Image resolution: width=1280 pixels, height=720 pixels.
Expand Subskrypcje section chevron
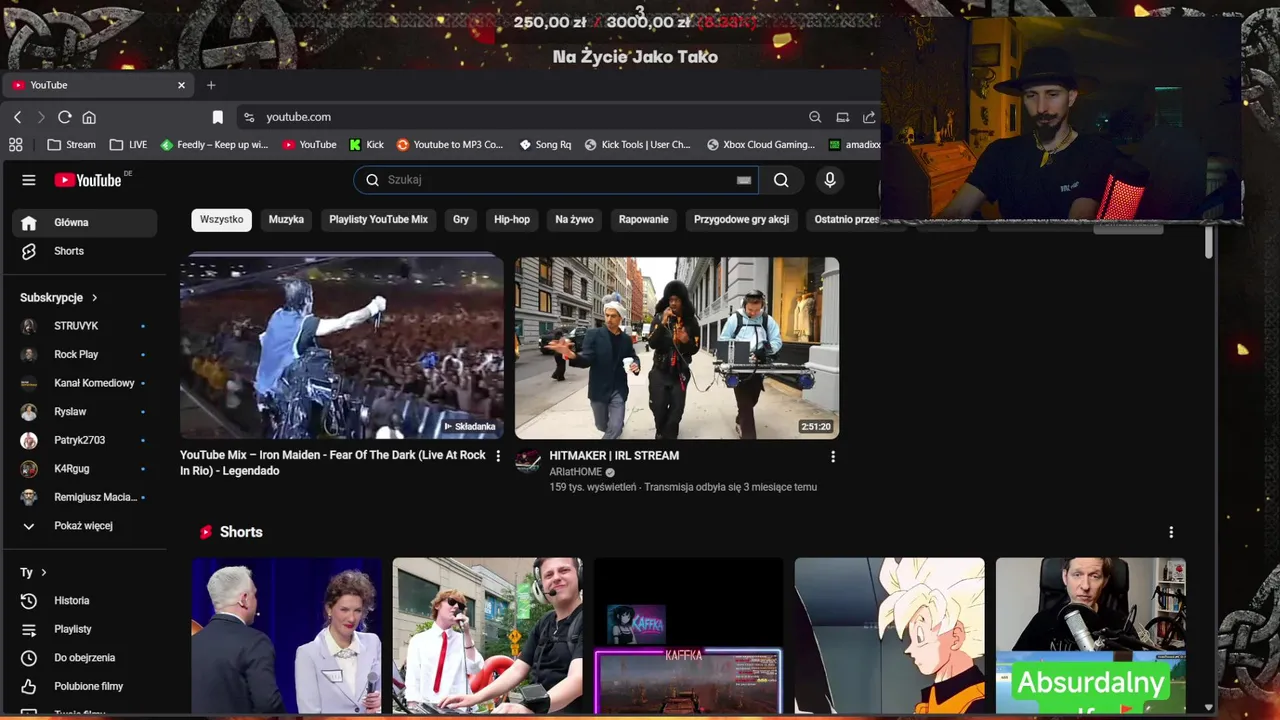click(95, 298)
